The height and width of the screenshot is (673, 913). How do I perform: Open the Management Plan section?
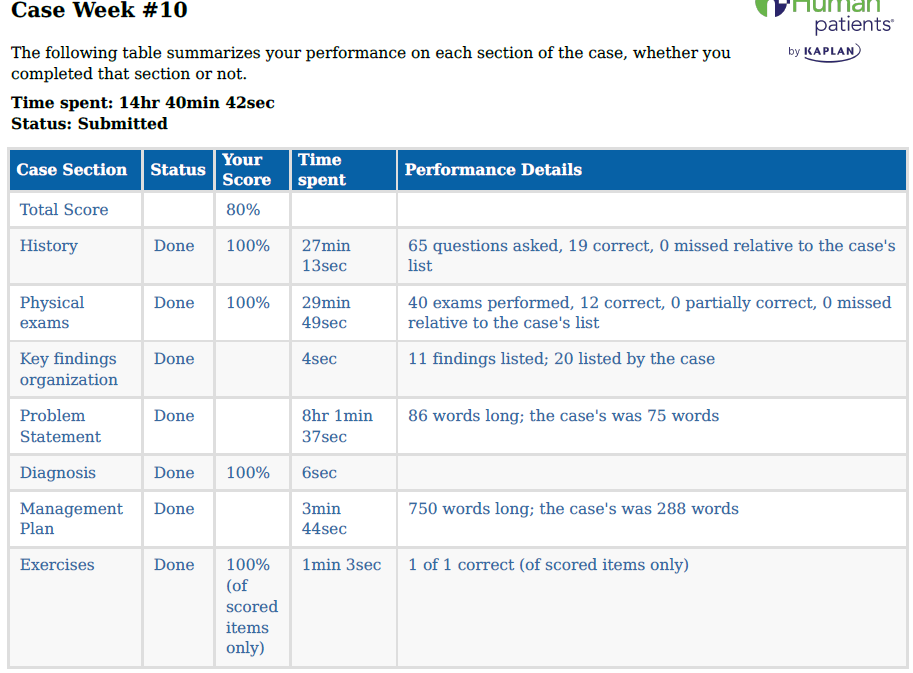71,519
